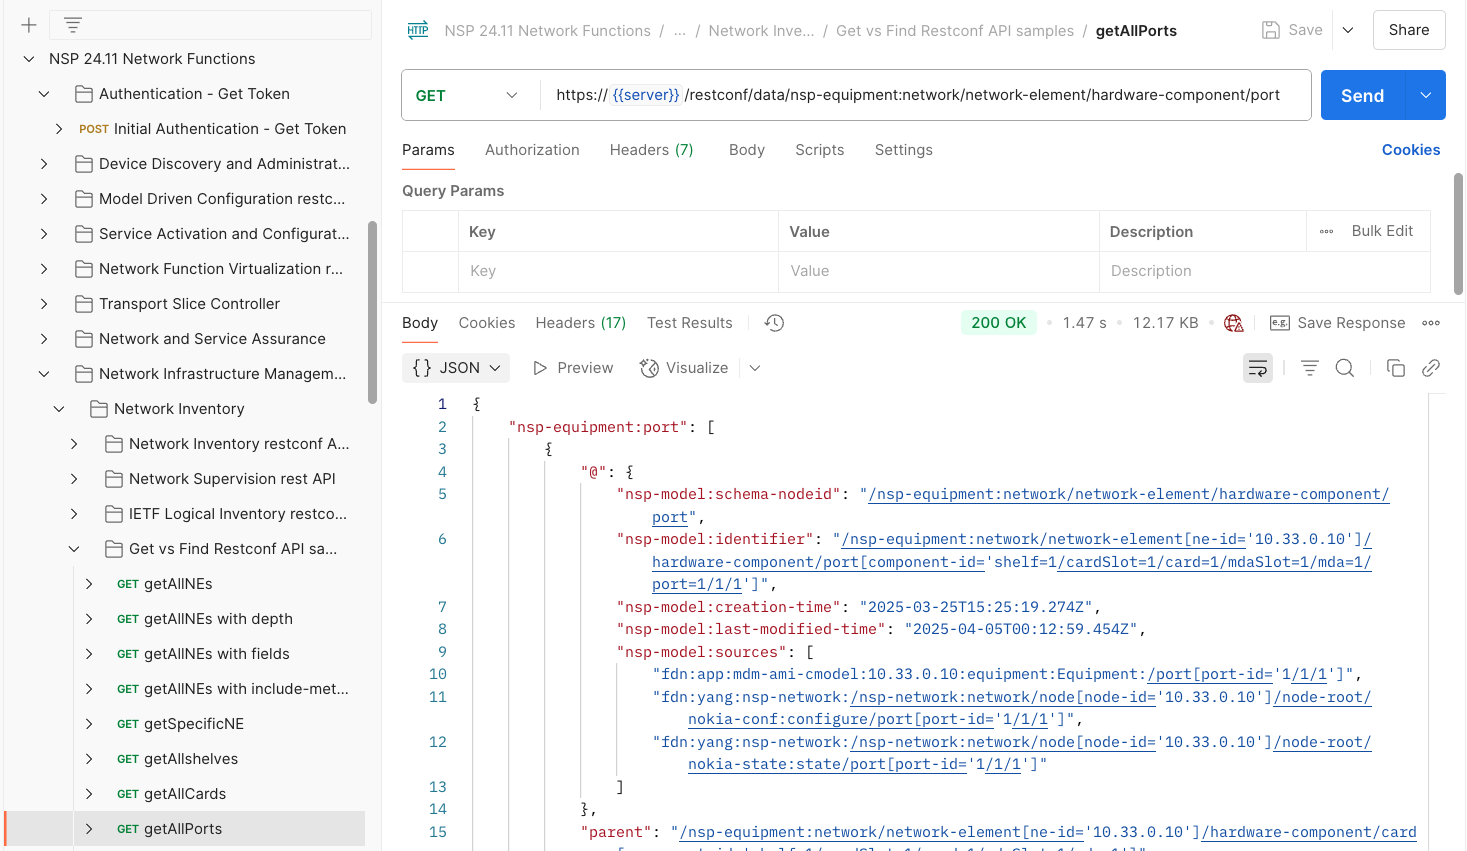Click the link icon in response toolbar

1431,368
